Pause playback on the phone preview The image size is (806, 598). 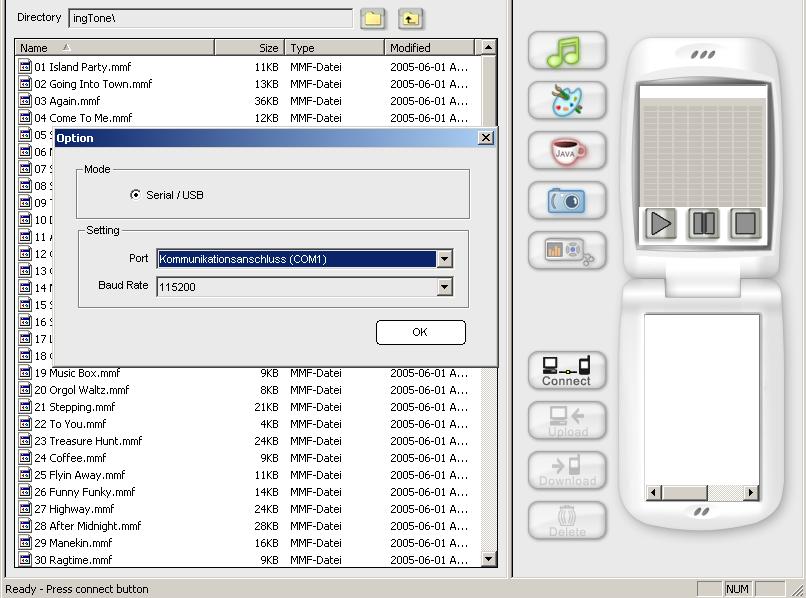point(704,223)
